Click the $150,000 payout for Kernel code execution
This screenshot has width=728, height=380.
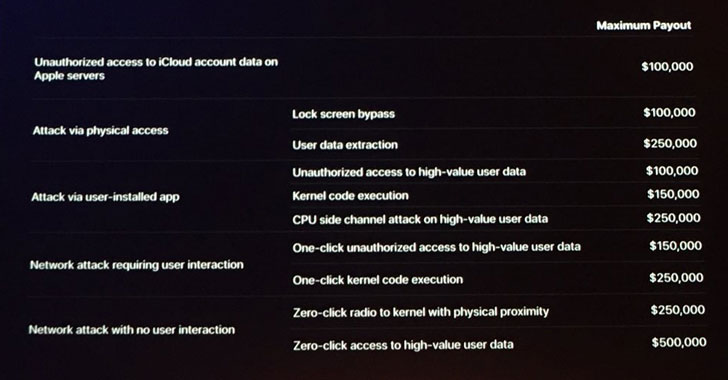pos(673,194)
